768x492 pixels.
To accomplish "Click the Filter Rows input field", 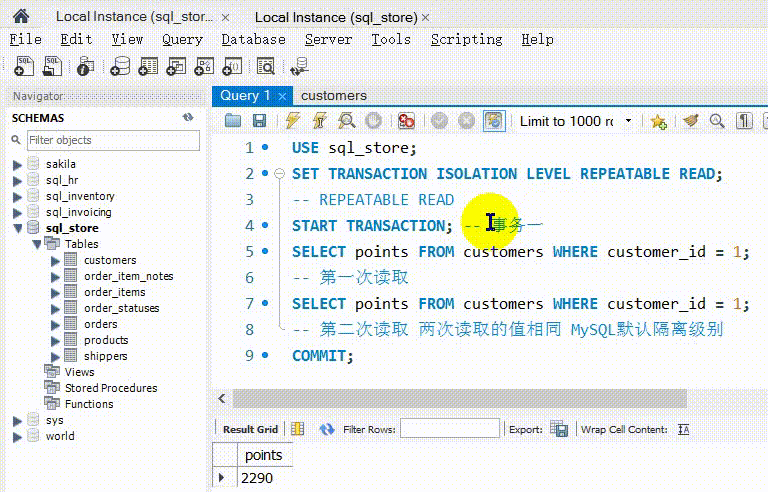I will (x=450, y=428).
